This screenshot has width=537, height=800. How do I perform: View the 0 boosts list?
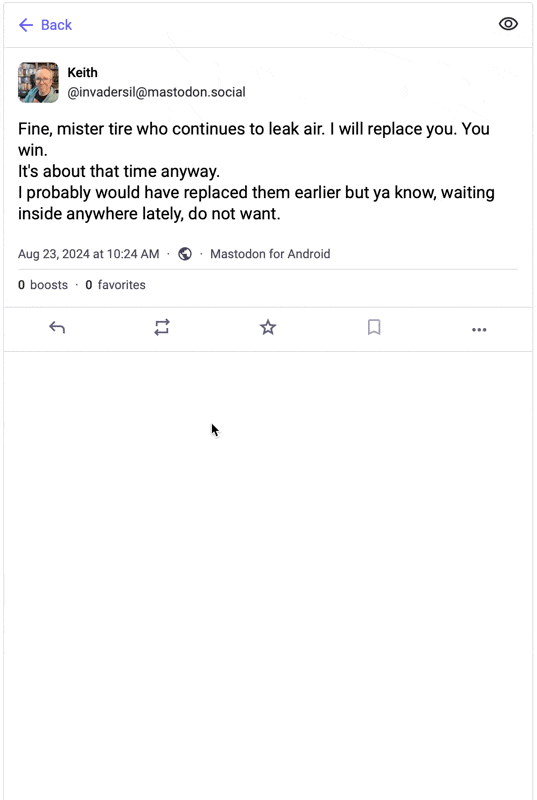[x=43, y=285]
